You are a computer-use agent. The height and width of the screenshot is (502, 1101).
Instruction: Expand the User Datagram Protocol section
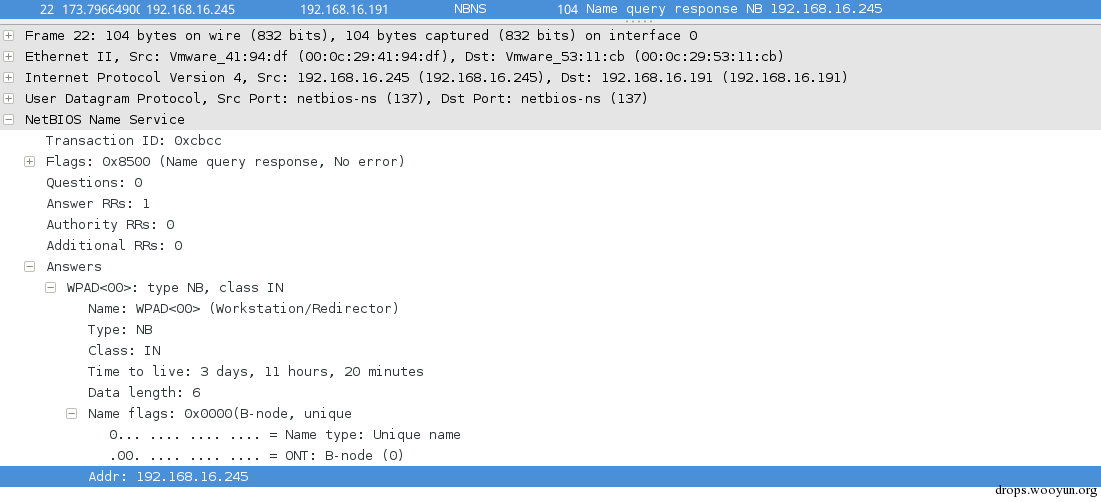[x=8, y=99]
